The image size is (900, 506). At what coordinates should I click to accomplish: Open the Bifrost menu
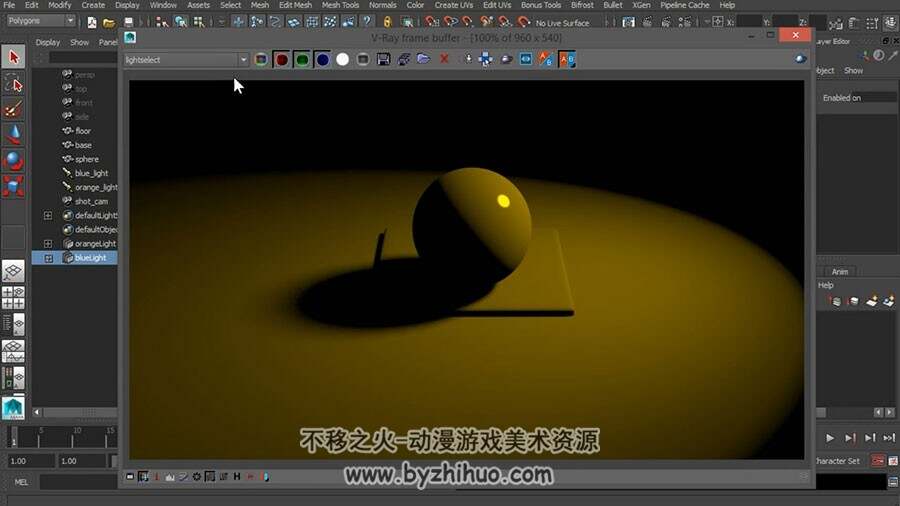(x=582, y=5)
